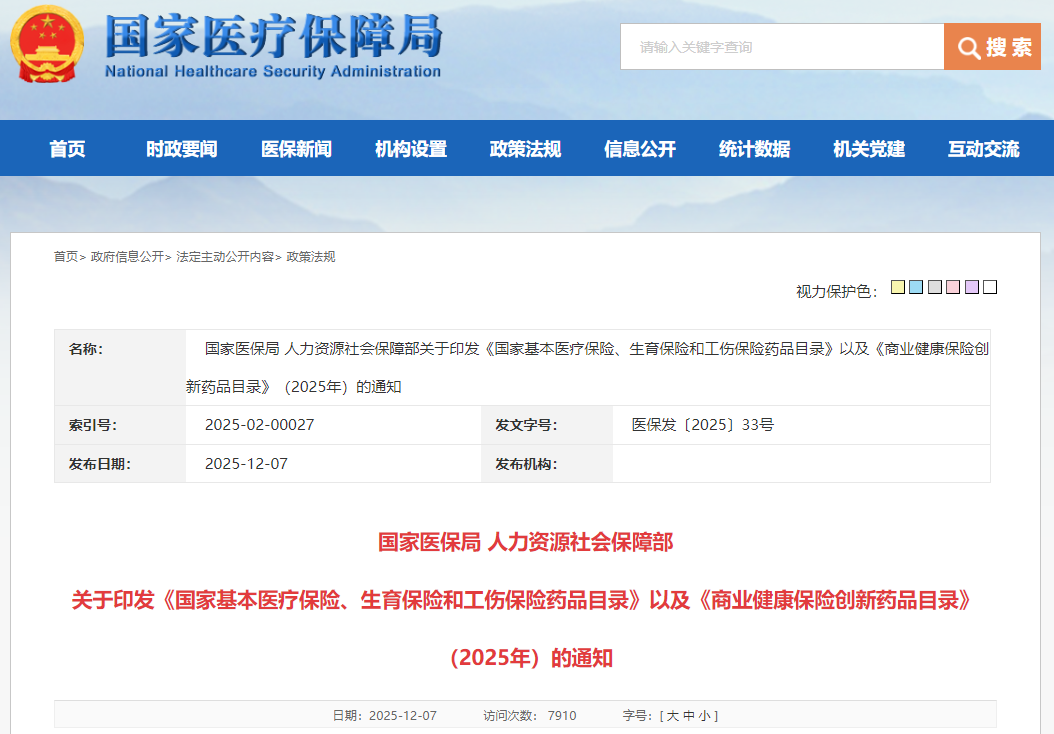1054x734 pixels.
Task: Open the 信息公开 menu
Action: 640,149
